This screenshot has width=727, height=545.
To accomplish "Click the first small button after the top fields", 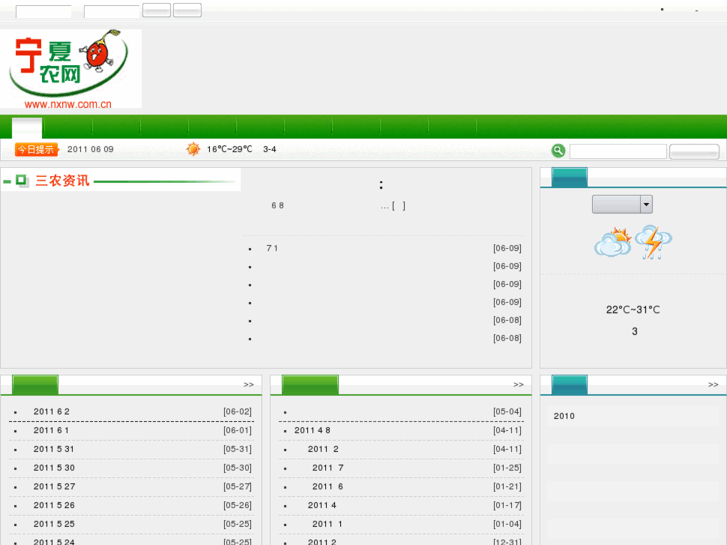I will pyautogui.click(x=156, y=10).
